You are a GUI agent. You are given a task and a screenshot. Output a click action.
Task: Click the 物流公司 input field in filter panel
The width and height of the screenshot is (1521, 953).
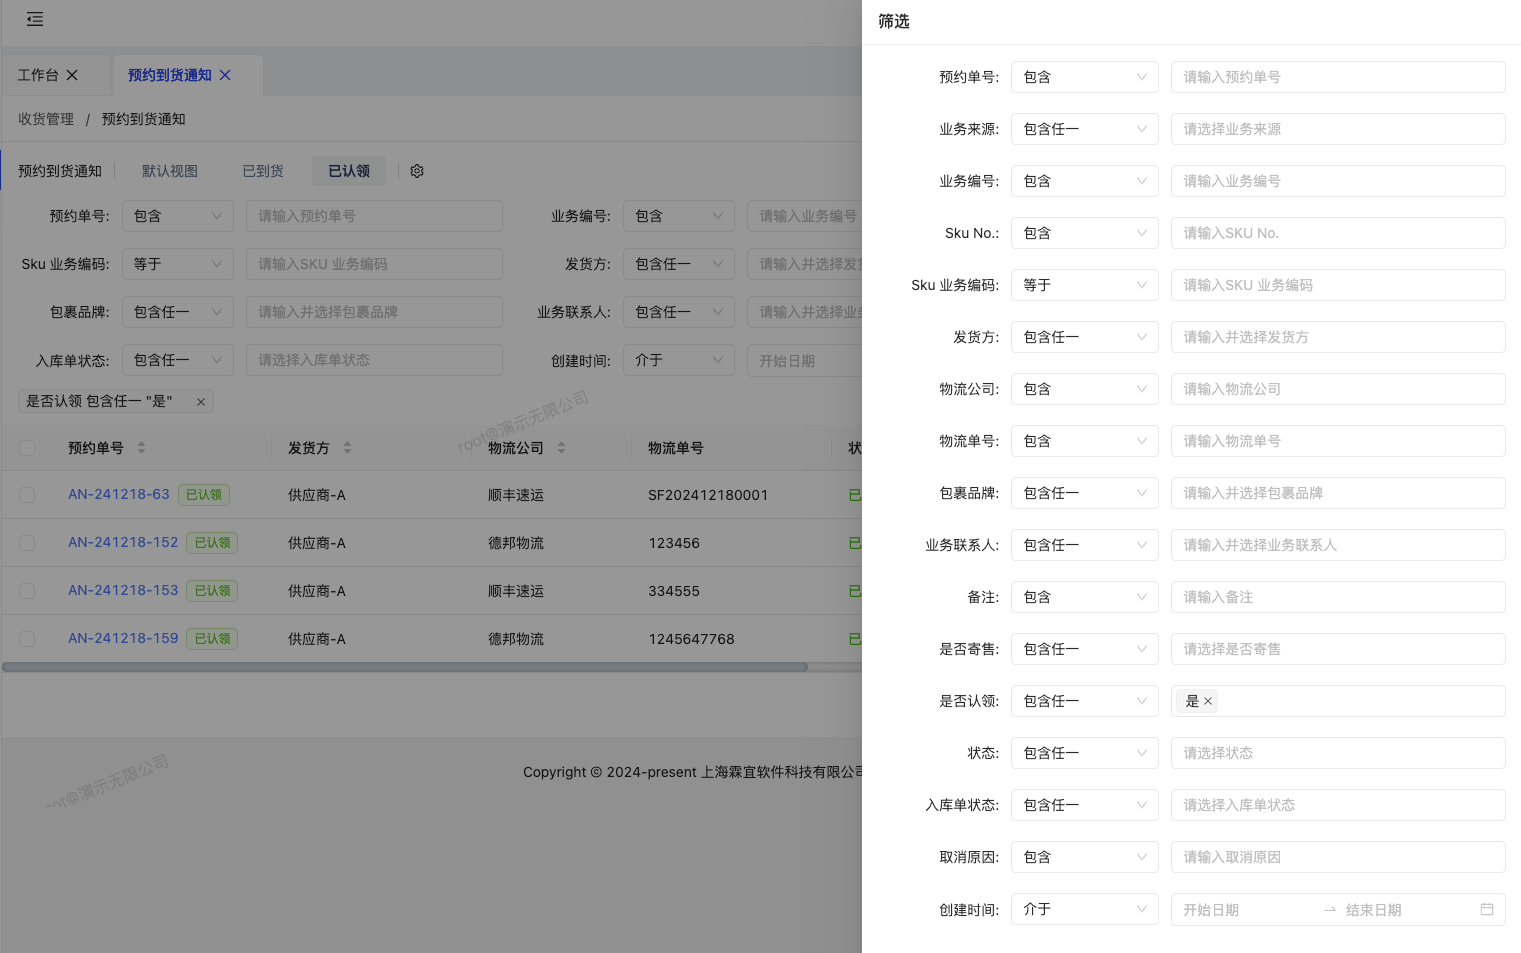(1337, 389)
